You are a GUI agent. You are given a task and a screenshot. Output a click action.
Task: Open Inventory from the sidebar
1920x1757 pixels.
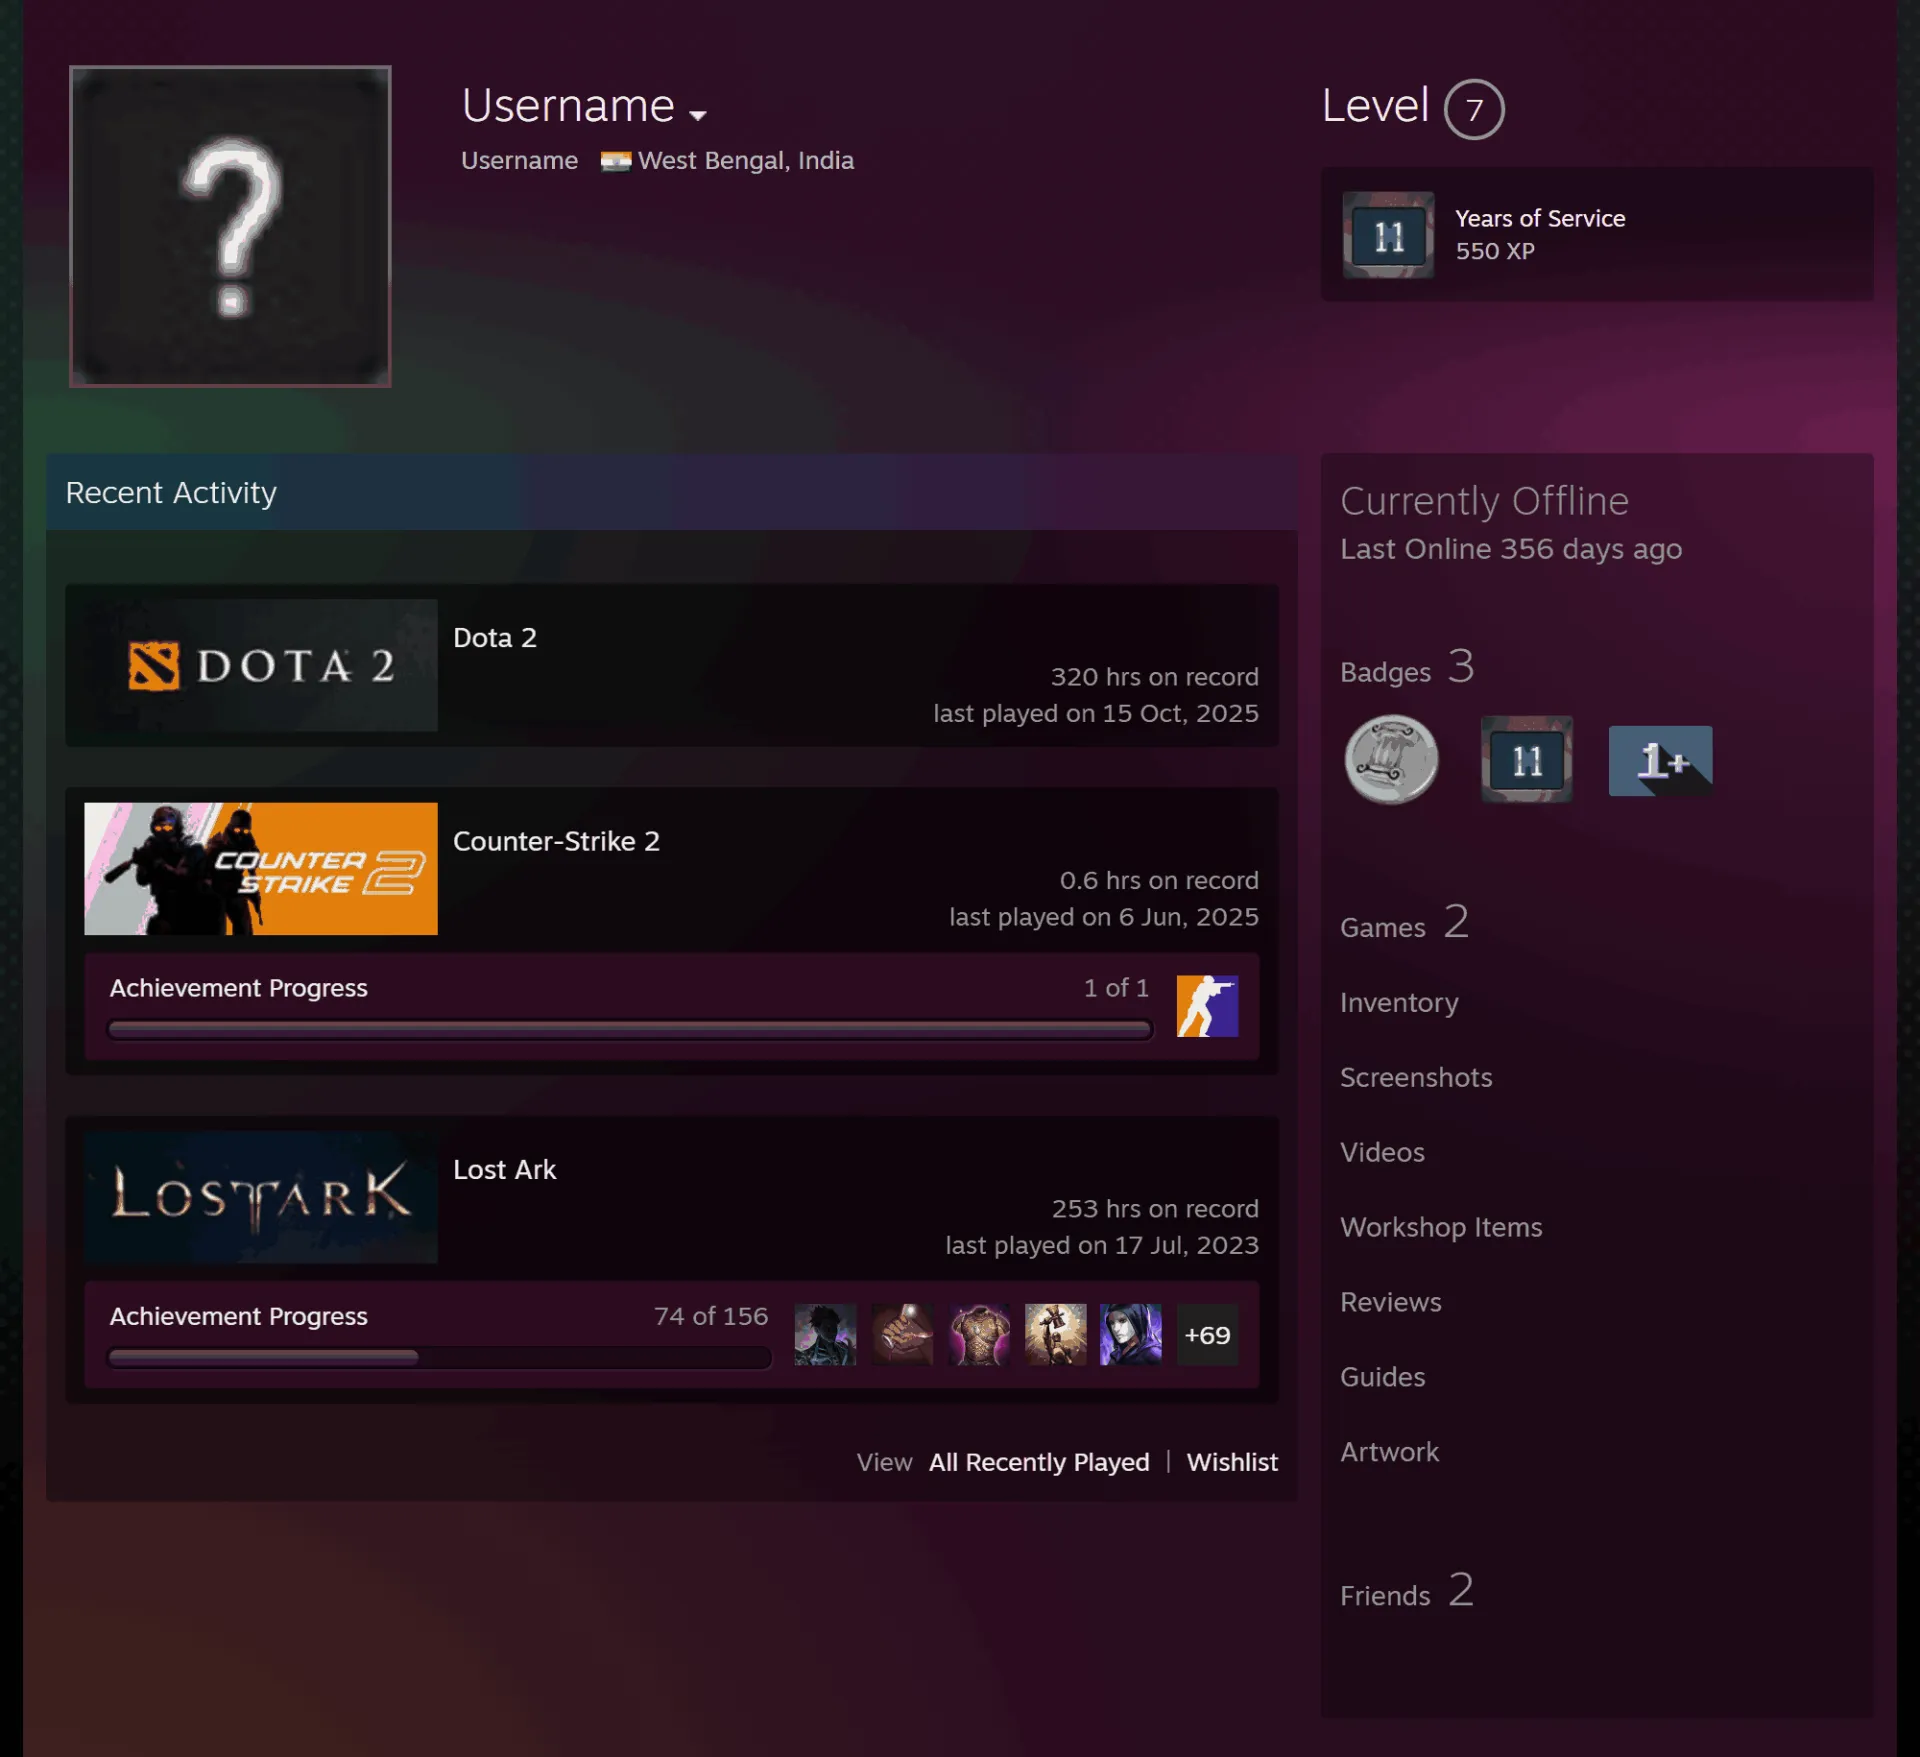[1399, 1003]
